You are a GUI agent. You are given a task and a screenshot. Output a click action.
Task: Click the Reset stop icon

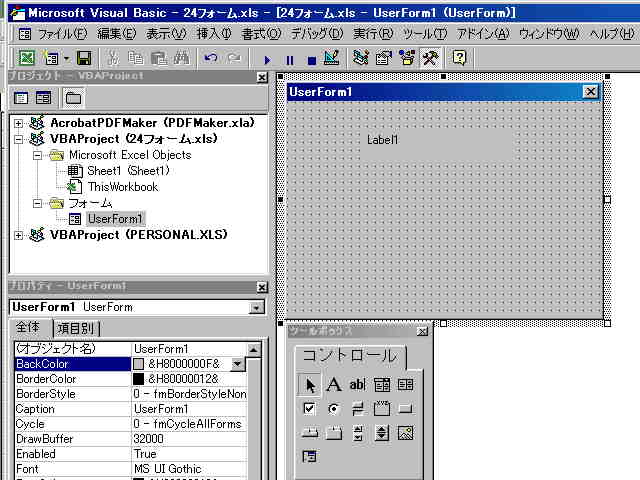point(312,60)
